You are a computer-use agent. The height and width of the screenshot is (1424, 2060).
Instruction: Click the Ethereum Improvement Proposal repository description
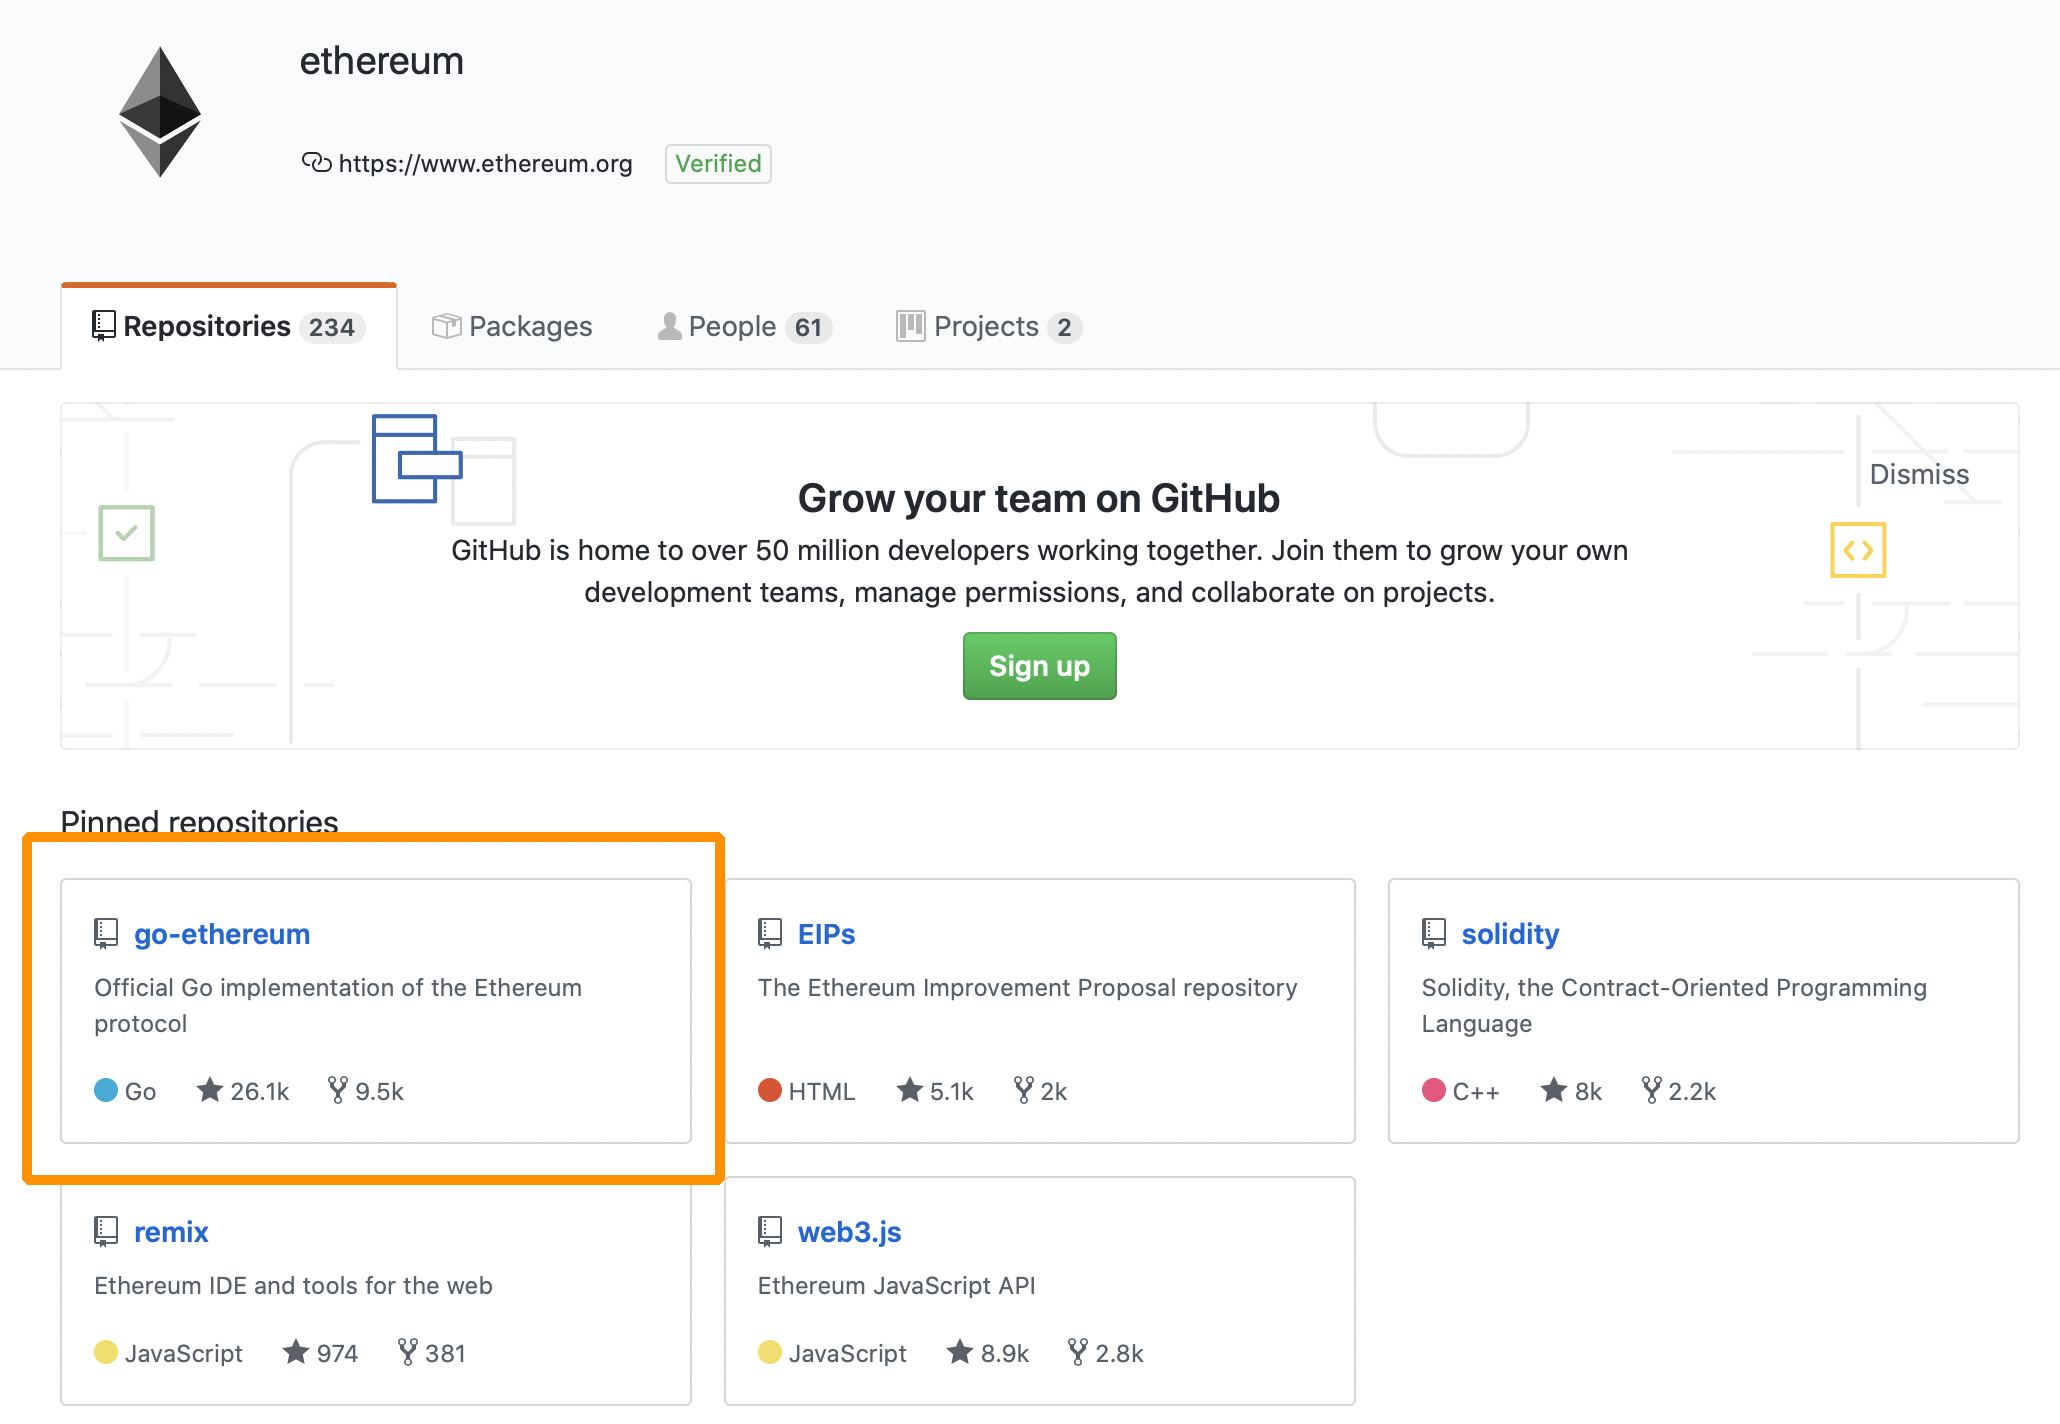[x=1027, y=988]
